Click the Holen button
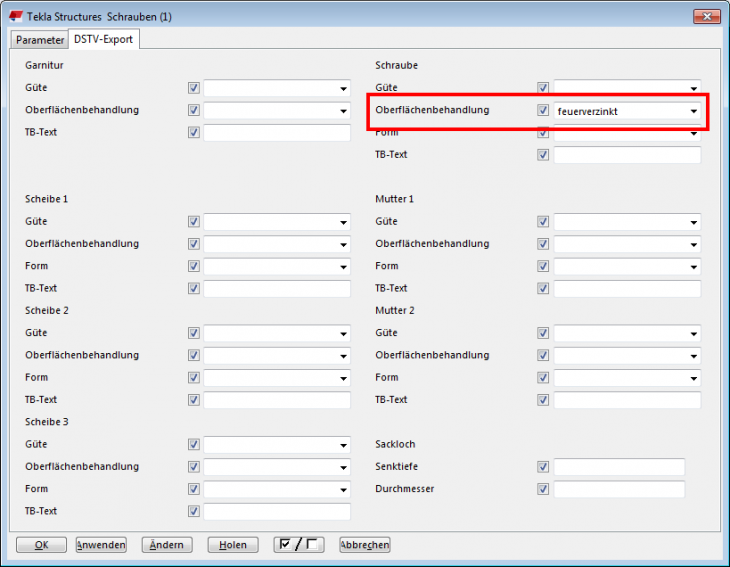Viewport: 730px width, 567px height. click(x=232, y=545)
